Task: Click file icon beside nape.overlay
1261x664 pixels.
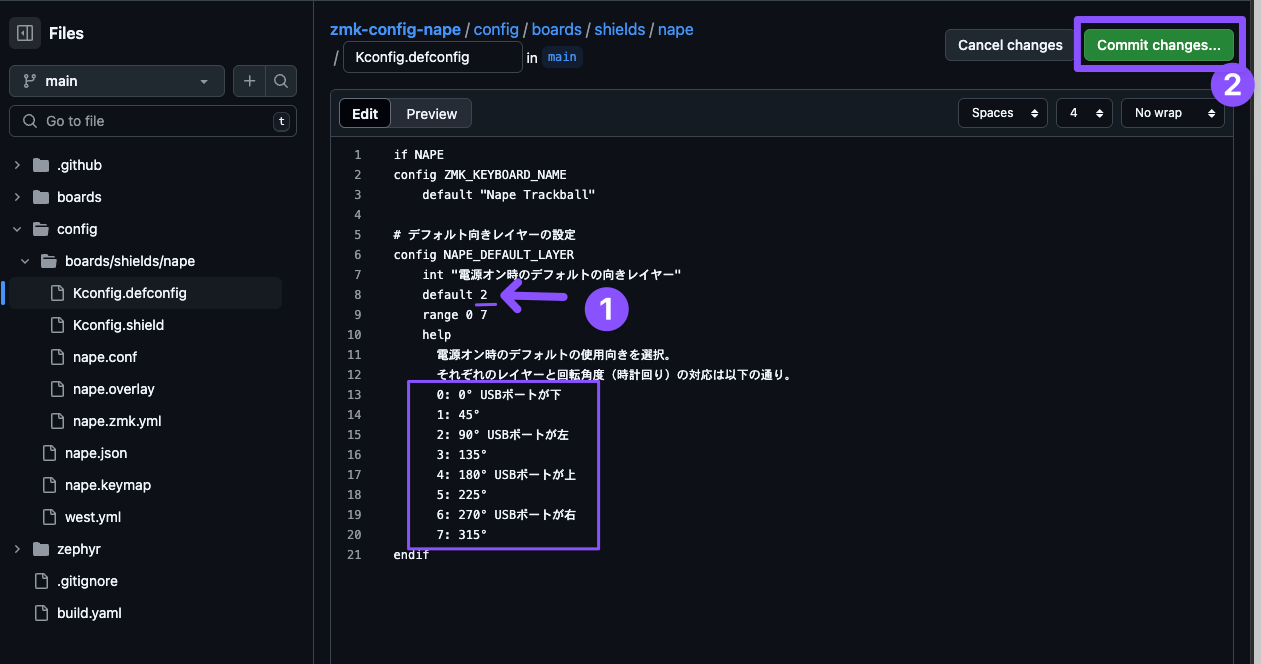Action: (x=57, y=389)
